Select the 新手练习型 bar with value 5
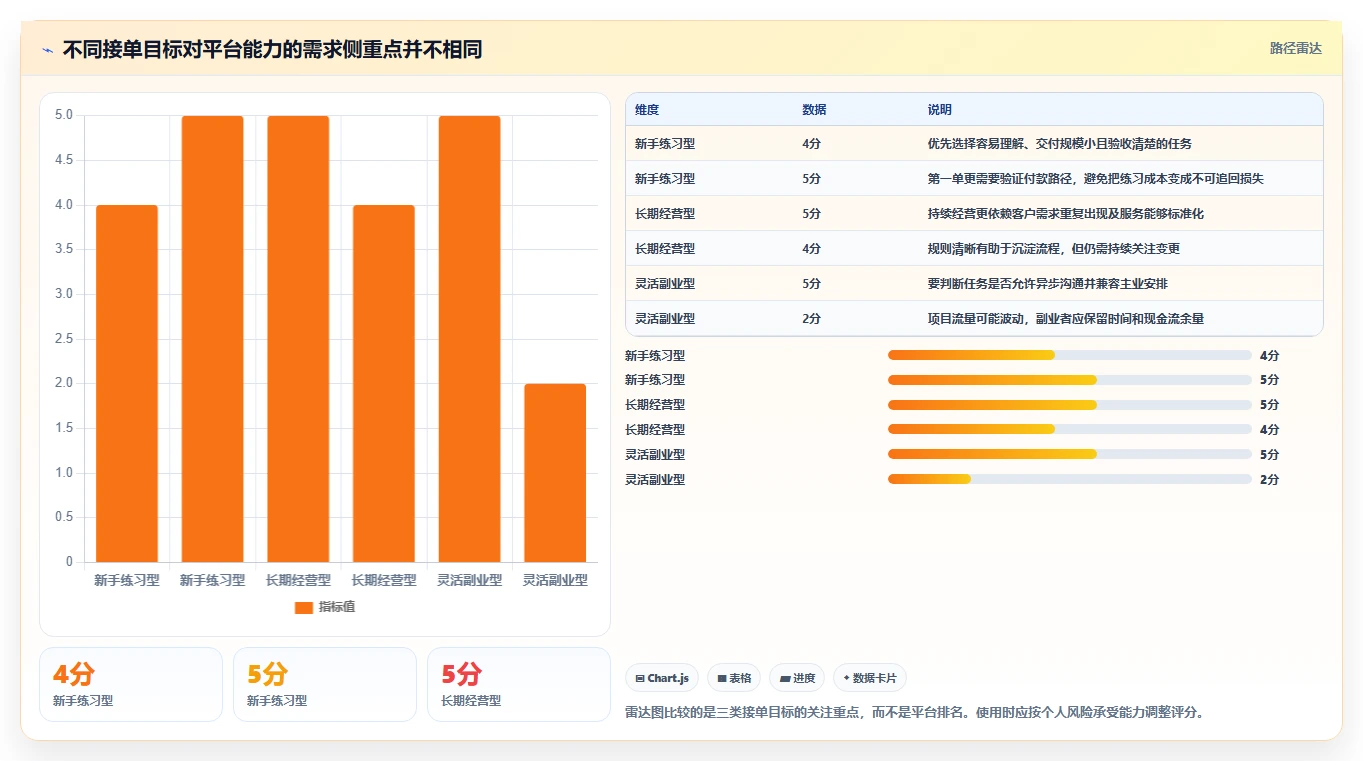The height and width of the screenshot is (761, 1363). coord(212,339)
